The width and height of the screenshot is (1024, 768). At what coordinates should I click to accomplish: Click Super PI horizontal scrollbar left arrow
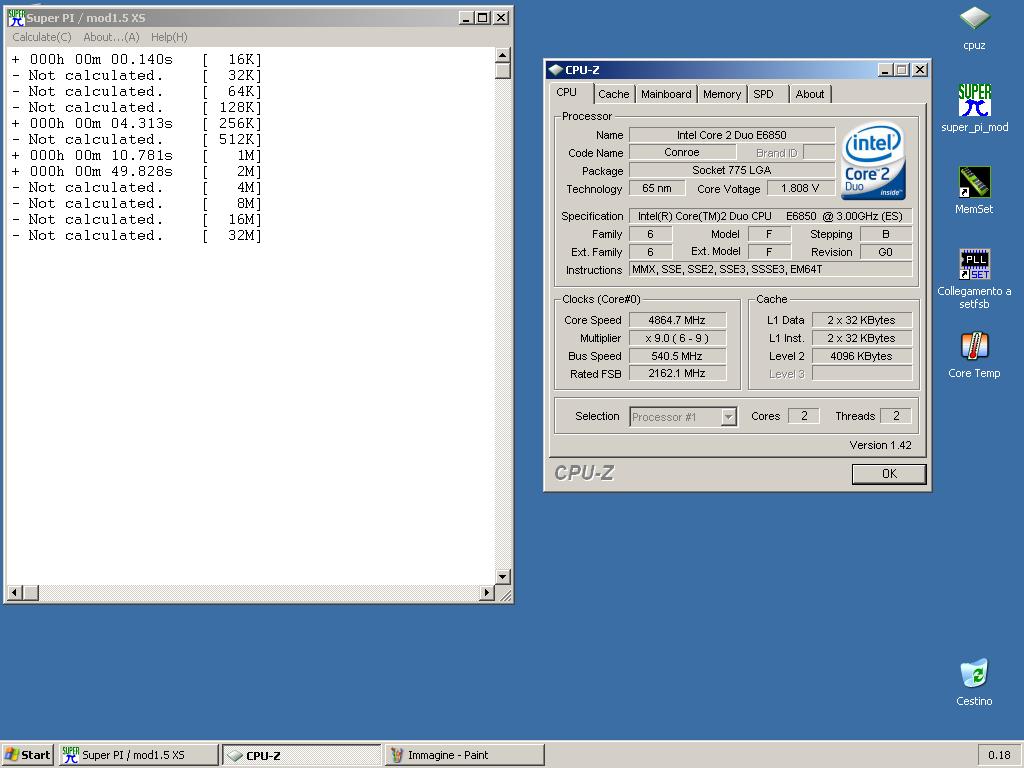pyautogui.click(x=13, y=592)
